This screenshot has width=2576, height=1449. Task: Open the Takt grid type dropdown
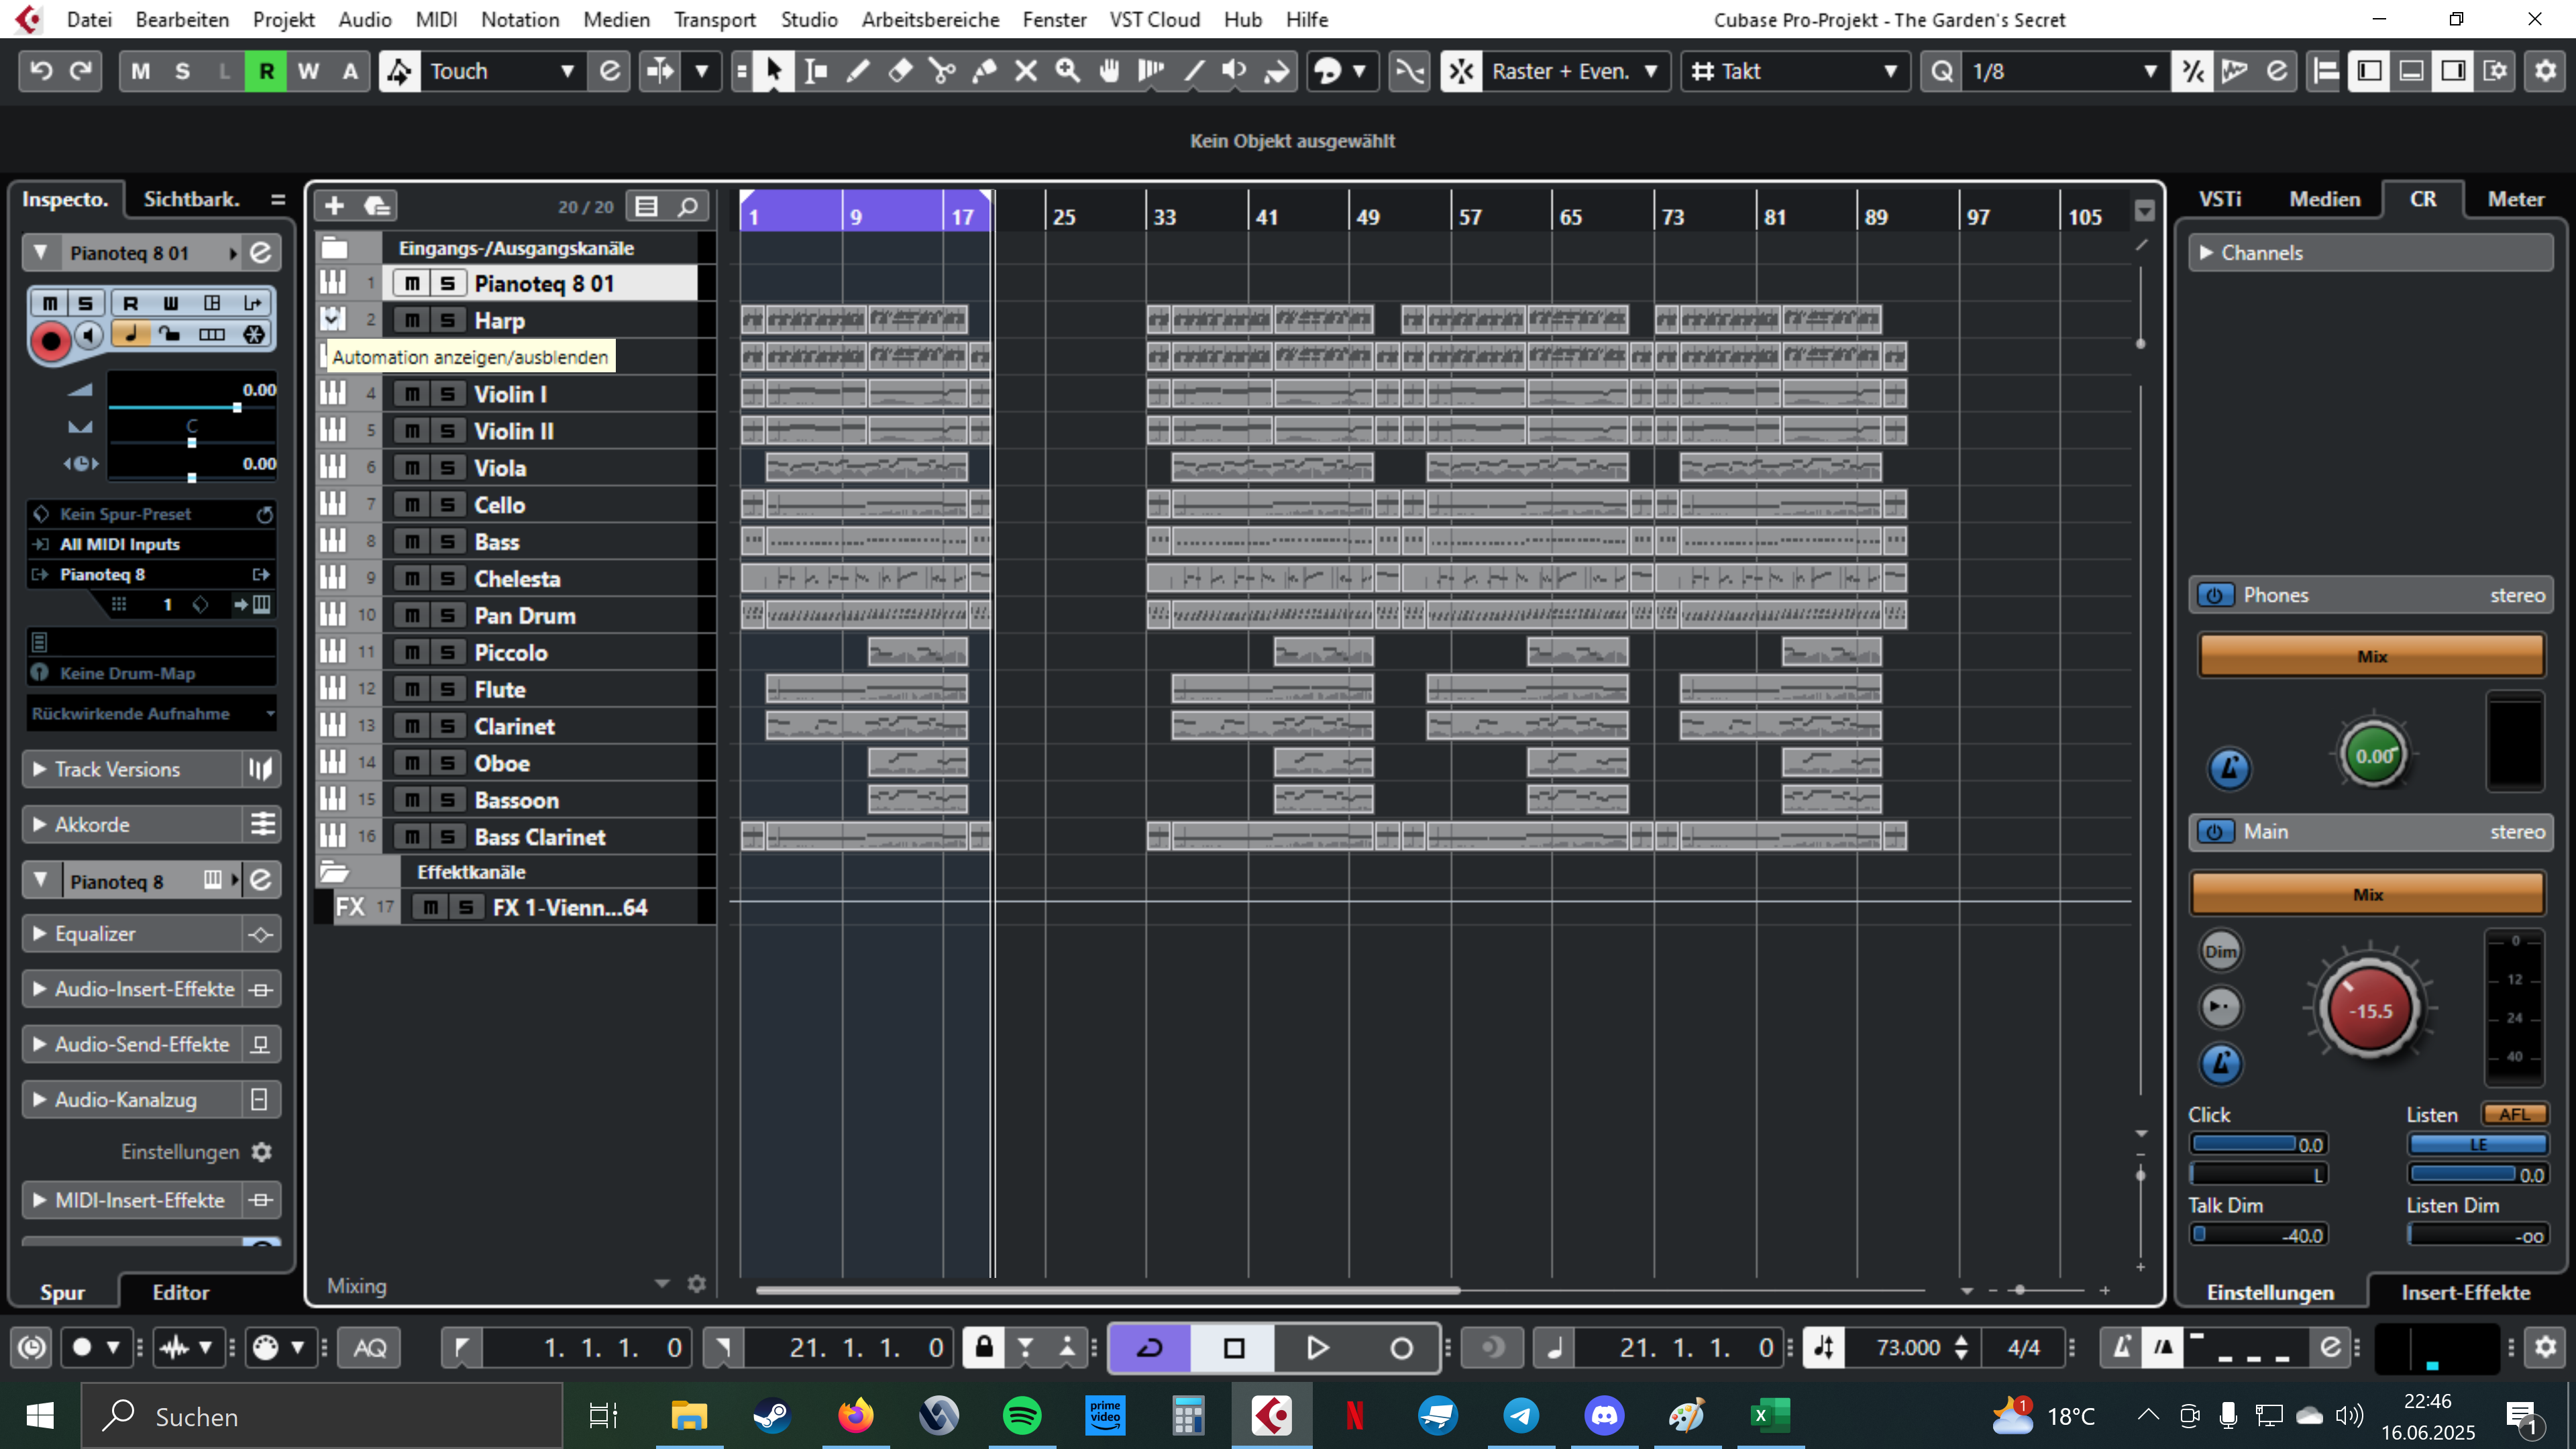tap(1795, 71)
